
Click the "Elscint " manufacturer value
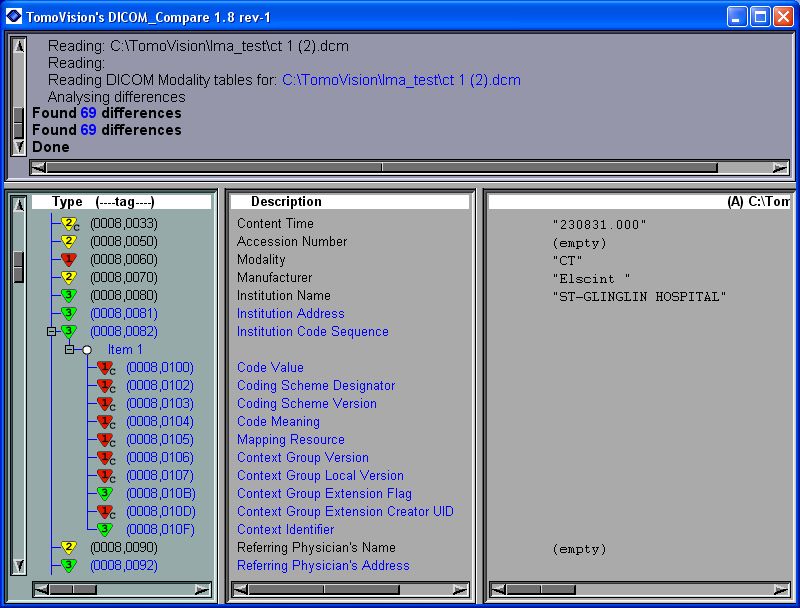point(591,279)
